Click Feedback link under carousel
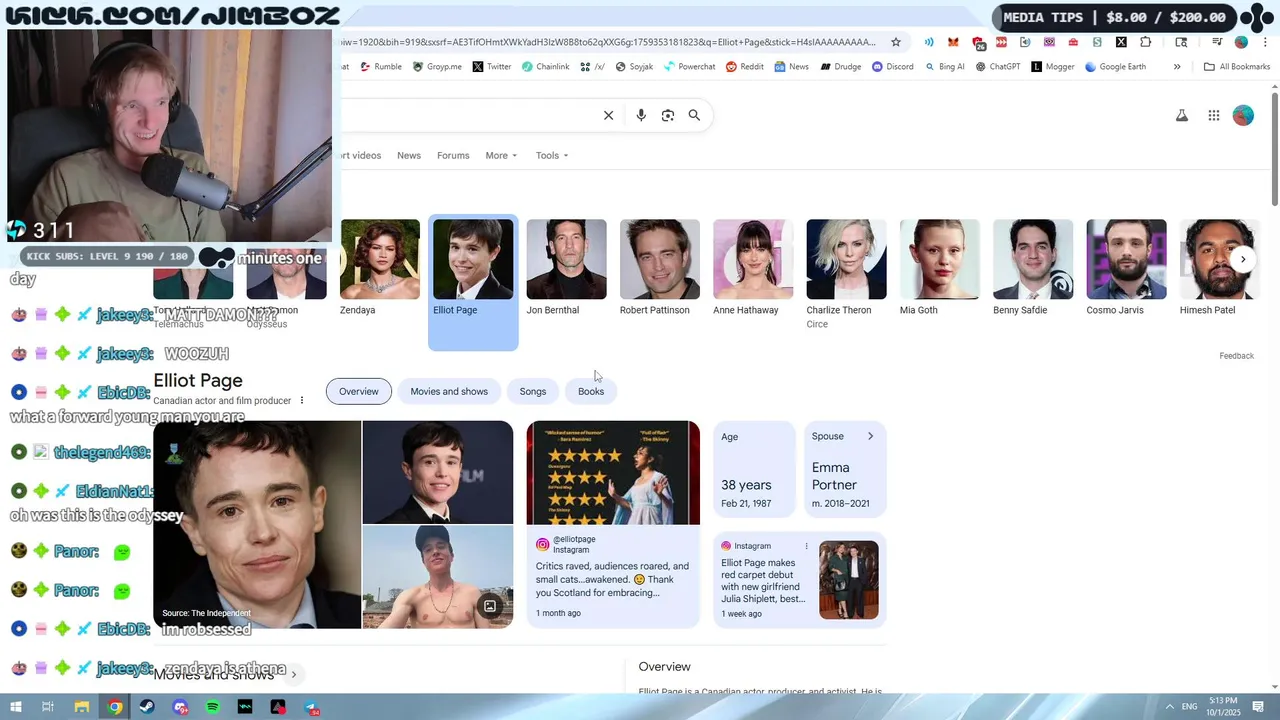Screen dimensions: 1280x720 [x=1236, y=356]
